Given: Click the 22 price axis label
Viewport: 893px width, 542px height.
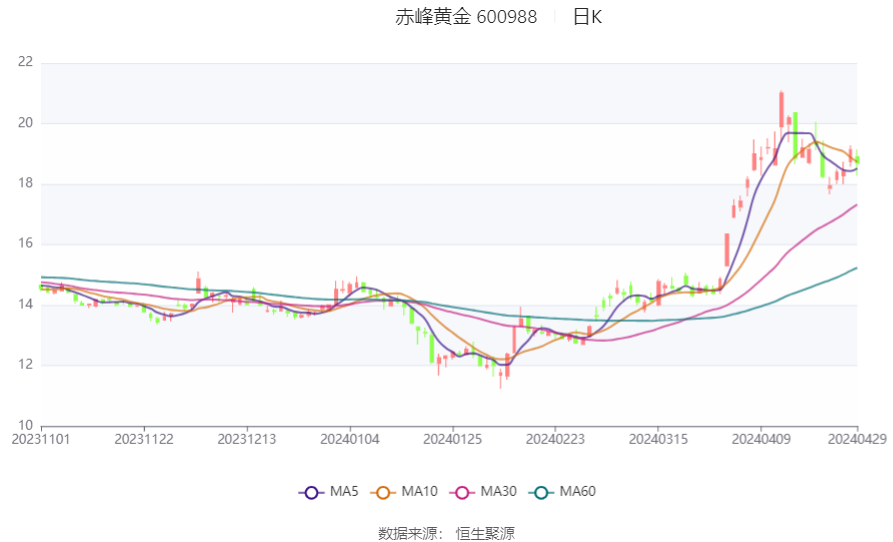Looking at the screenshot, I should pos(26,62).
